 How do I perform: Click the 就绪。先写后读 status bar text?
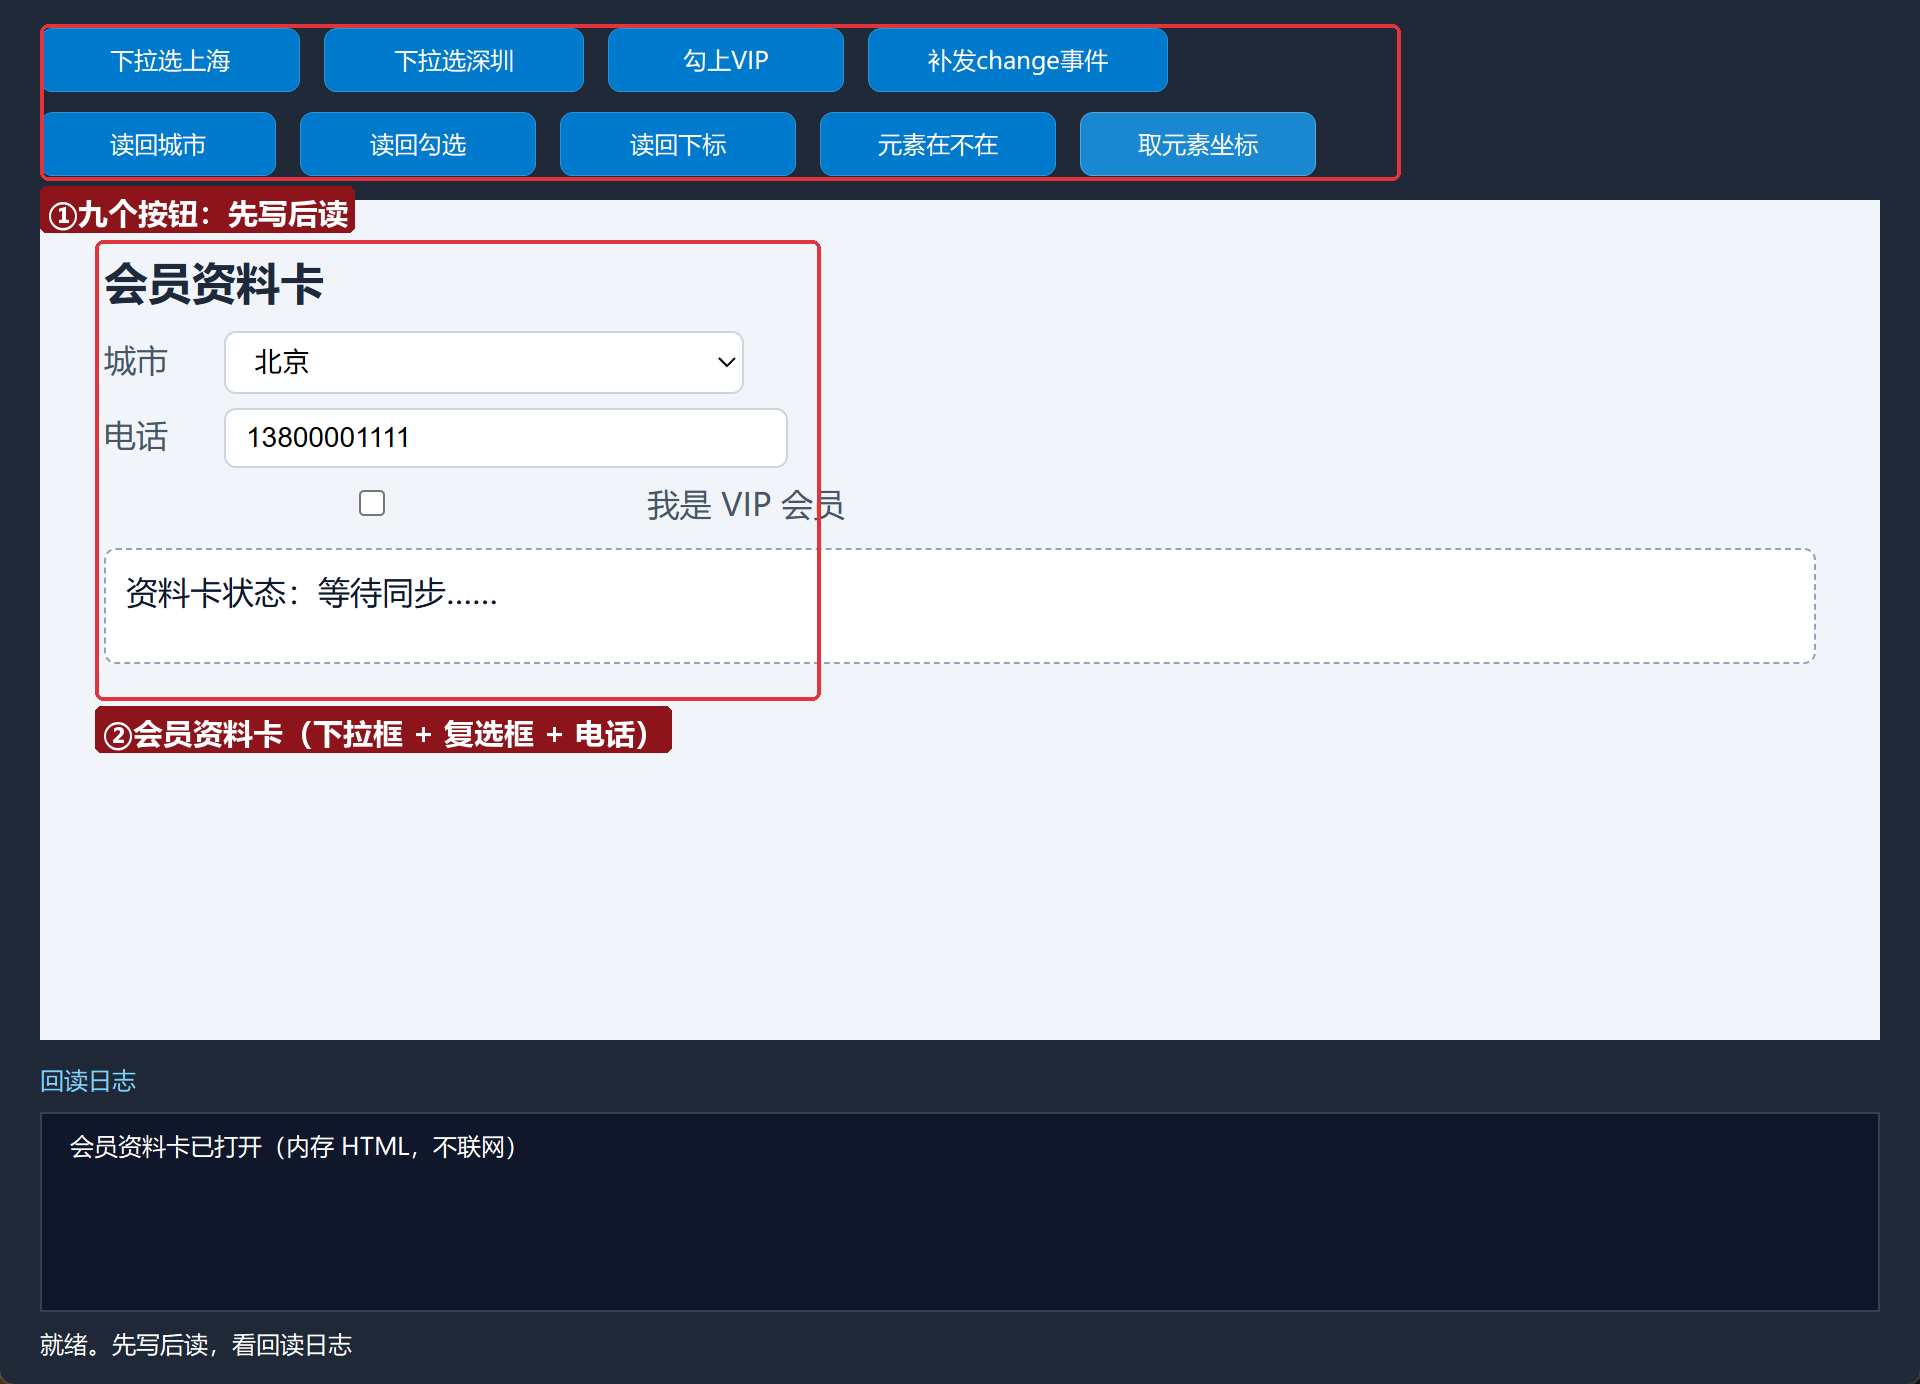click(196, 1345)
